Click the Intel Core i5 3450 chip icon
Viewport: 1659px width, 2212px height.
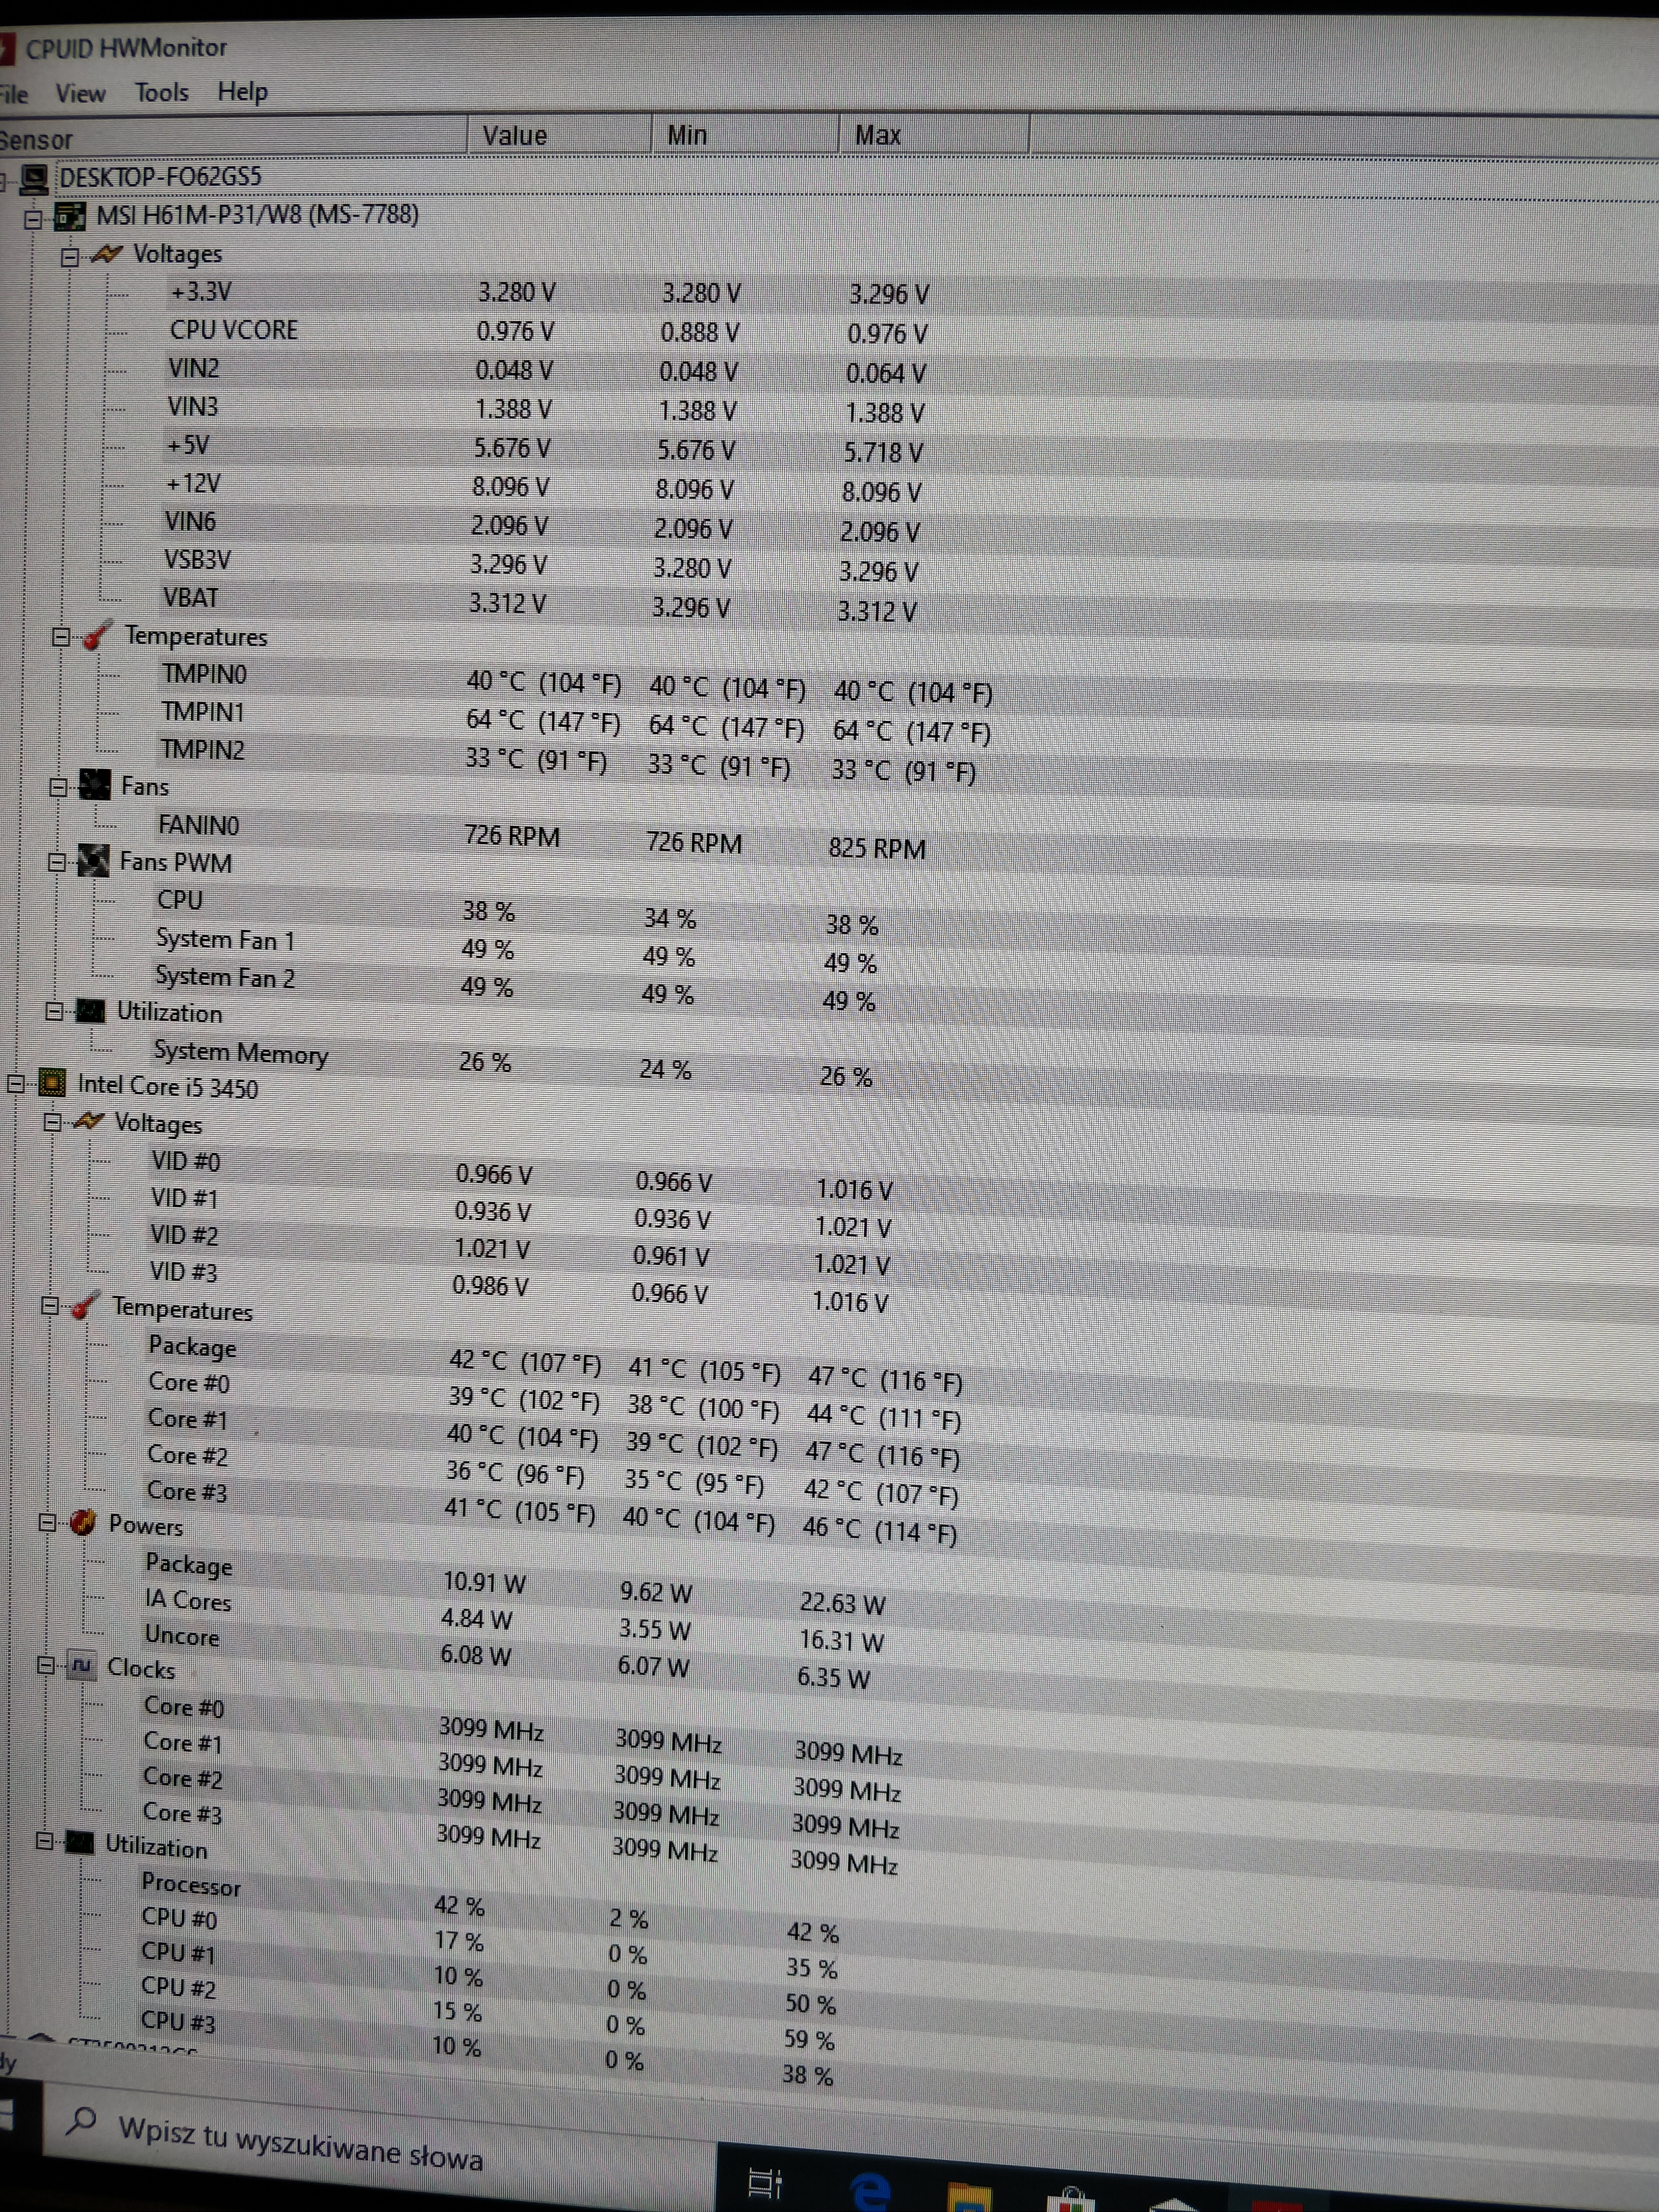click(51, 1083)
